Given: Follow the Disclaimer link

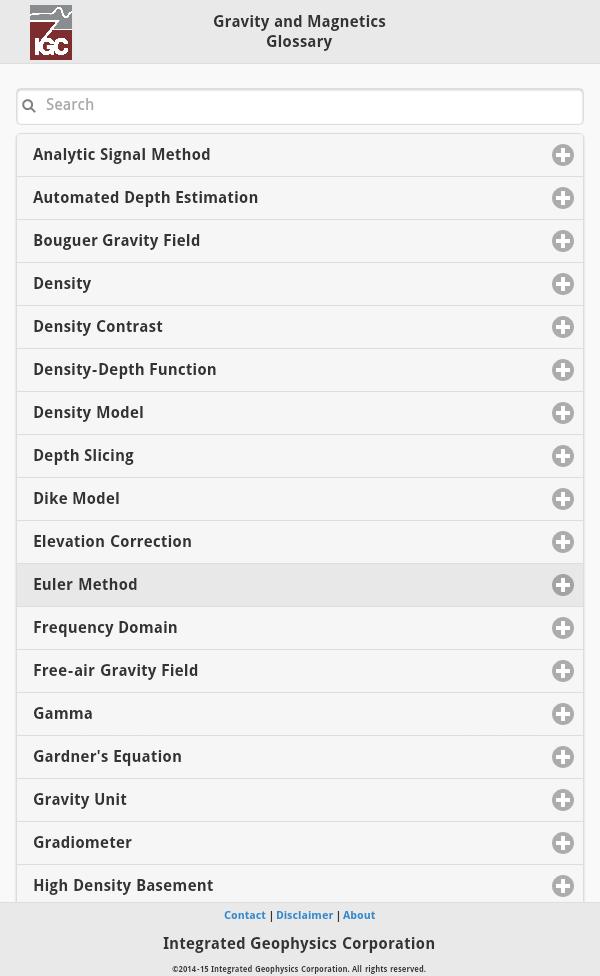Looking at the screenshot, I should (x=305, y=915).
